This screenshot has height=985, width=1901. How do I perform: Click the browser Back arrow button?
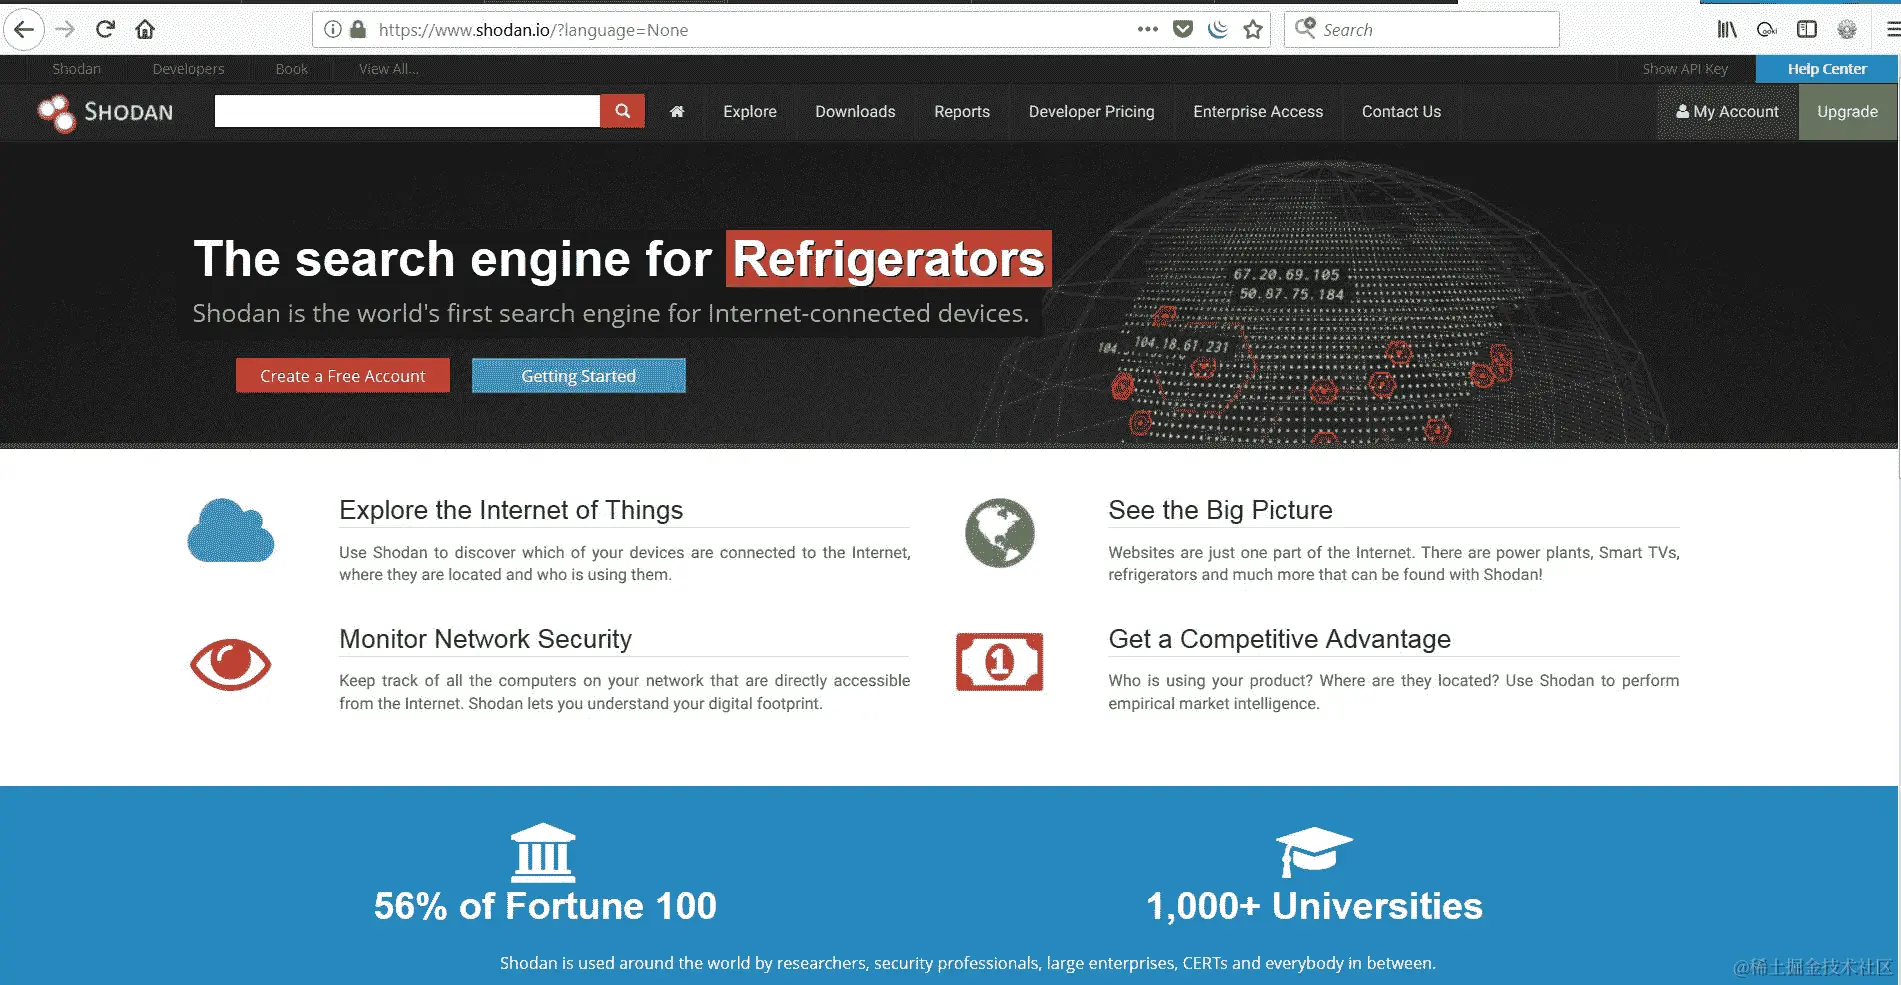[x=24, y=30]
